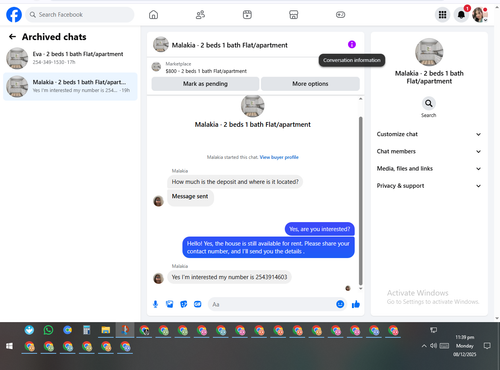Expand Chat members section
500x370 pixels.
[x=429, y=151]
